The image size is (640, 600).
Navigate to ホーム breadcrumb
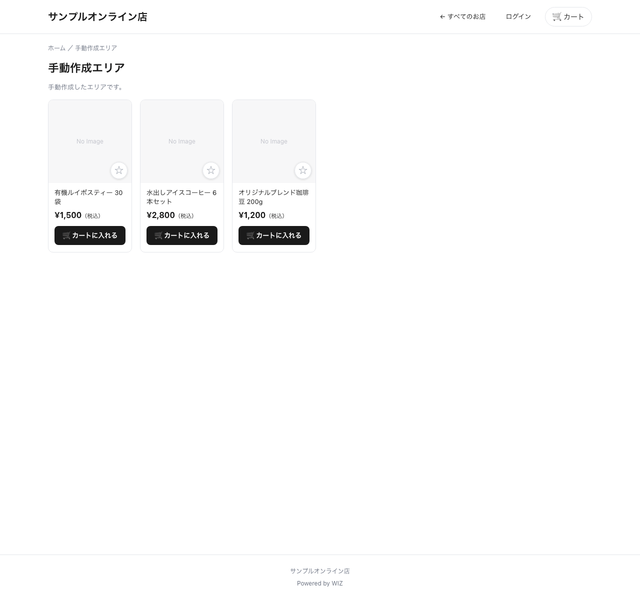click(x=57, y=48)
